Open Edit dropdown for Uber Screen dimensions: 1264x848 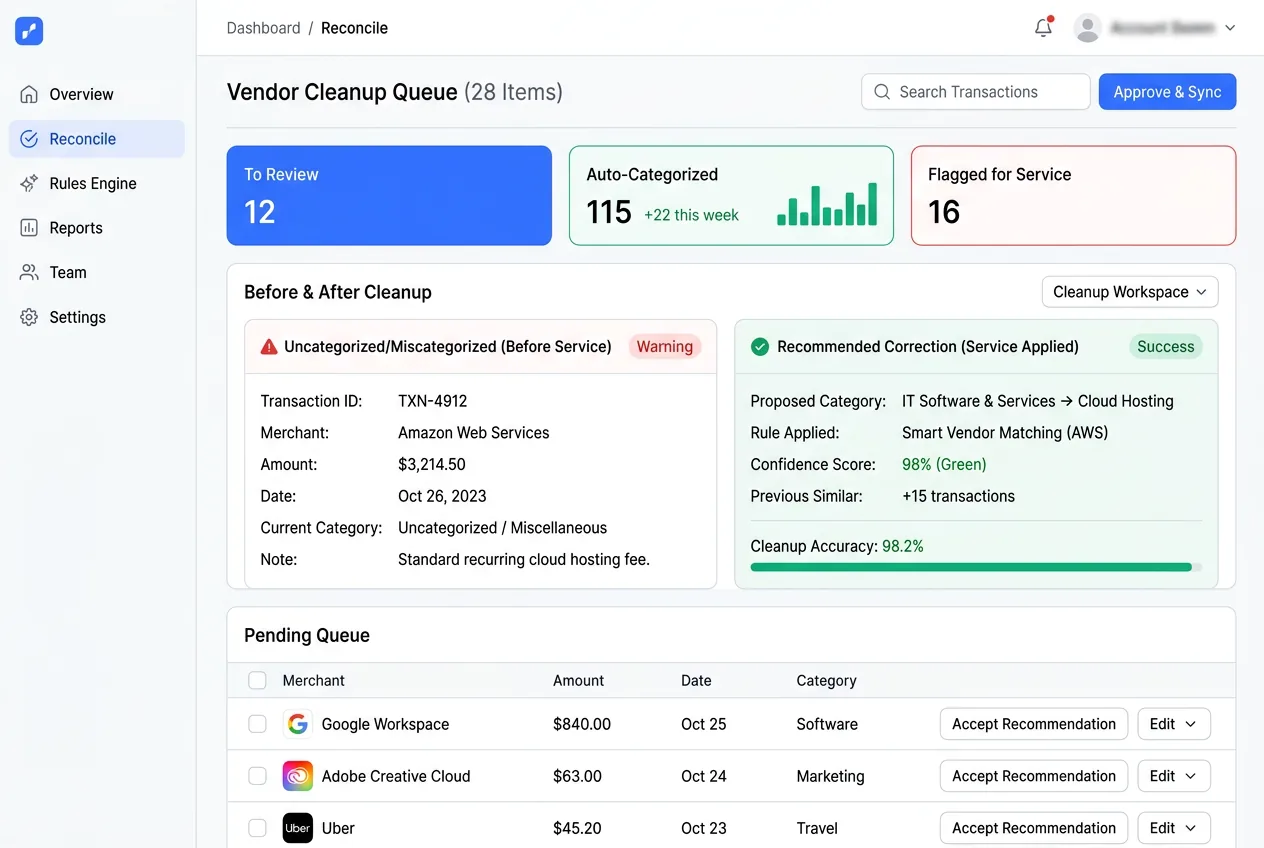click(x=1174, y=828)
